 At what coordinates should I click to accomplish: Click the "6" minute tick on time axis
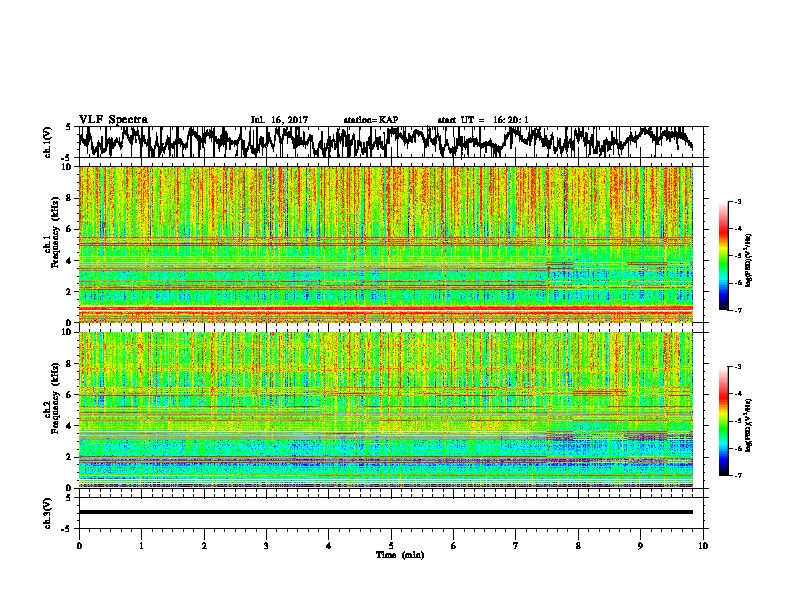pyautogui.click(x=454, y=546)
